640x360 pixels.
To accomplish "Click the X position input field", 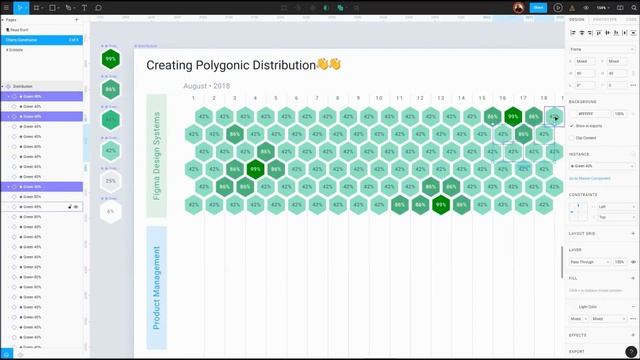I will [x=585, y=61].
